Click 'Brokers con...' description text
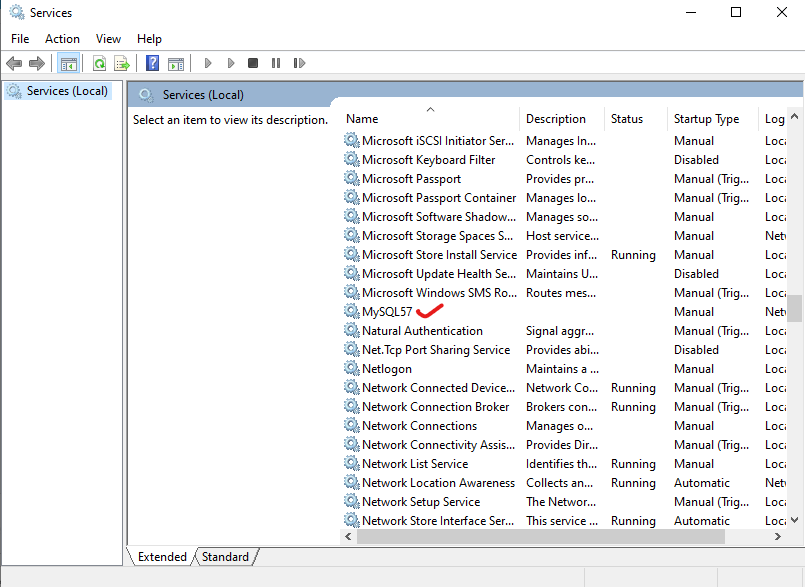This screenshot has width=805, height=587. point(562,407)
